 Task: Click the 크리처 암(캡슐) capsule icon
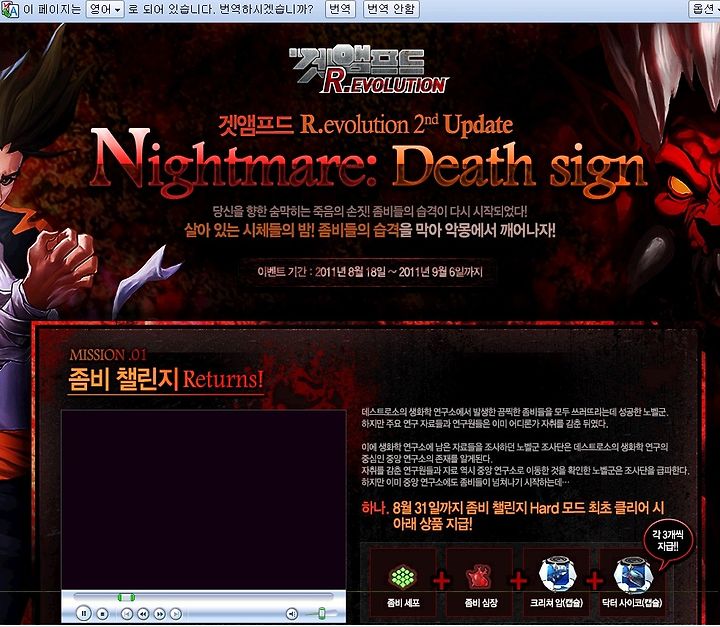(x=557, y=574)
